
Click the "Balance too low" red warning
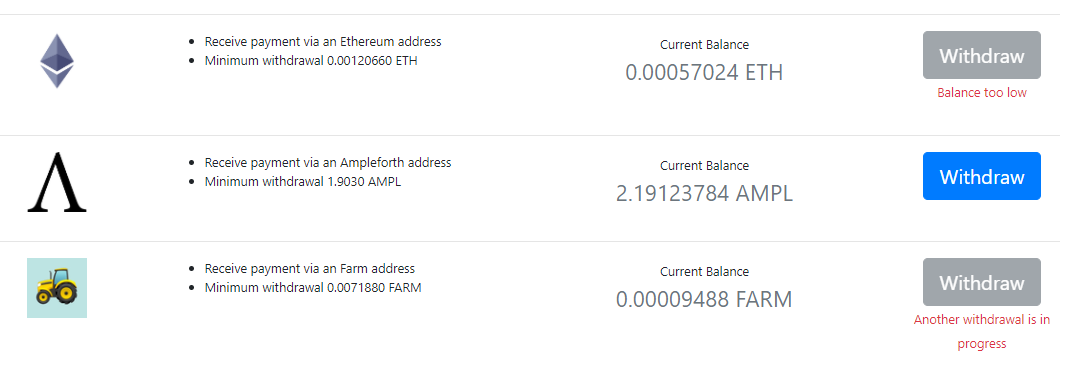click(x=982, y=92)
